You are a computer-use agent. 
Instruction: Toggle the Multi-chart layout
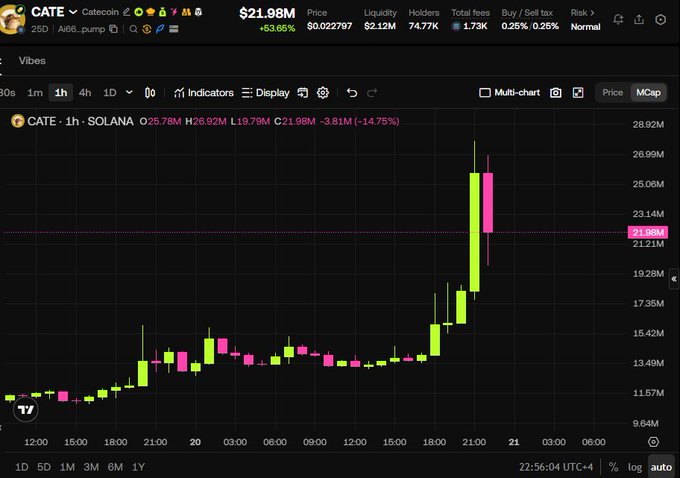tap(510, 92)
